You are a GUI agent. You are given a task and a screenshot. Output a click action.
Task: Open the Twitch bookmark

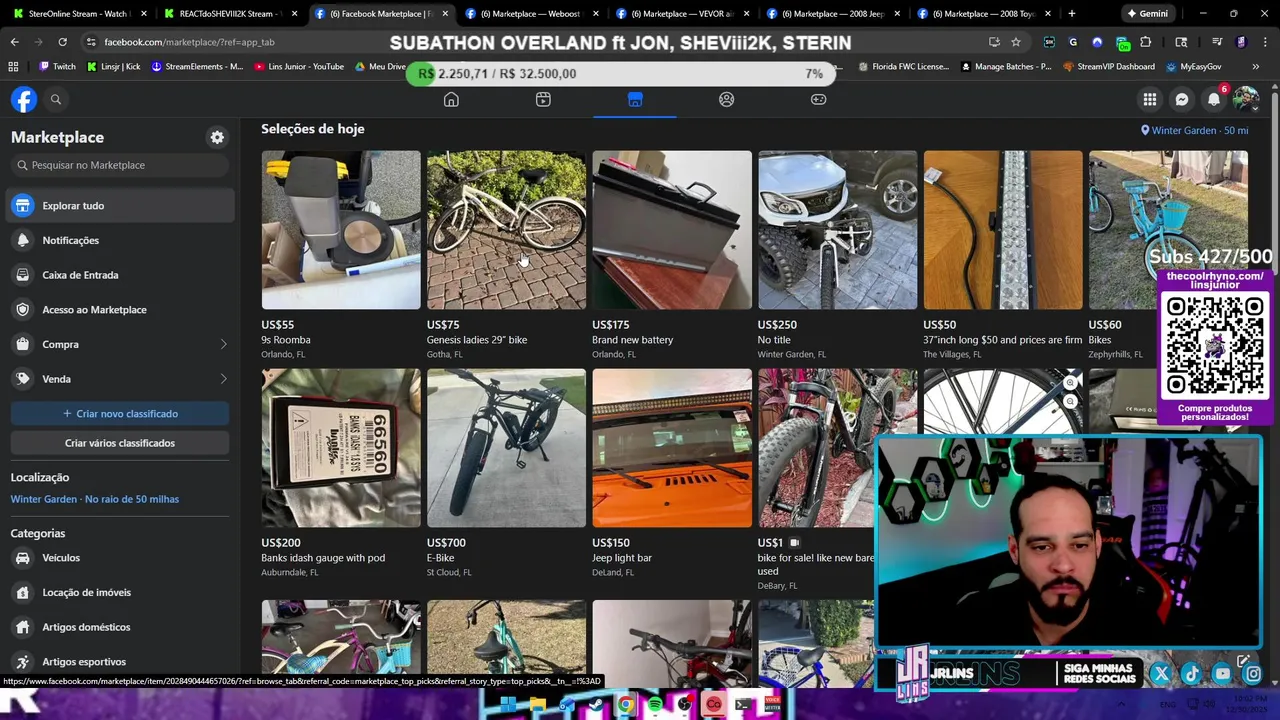[x=58, y=67]
